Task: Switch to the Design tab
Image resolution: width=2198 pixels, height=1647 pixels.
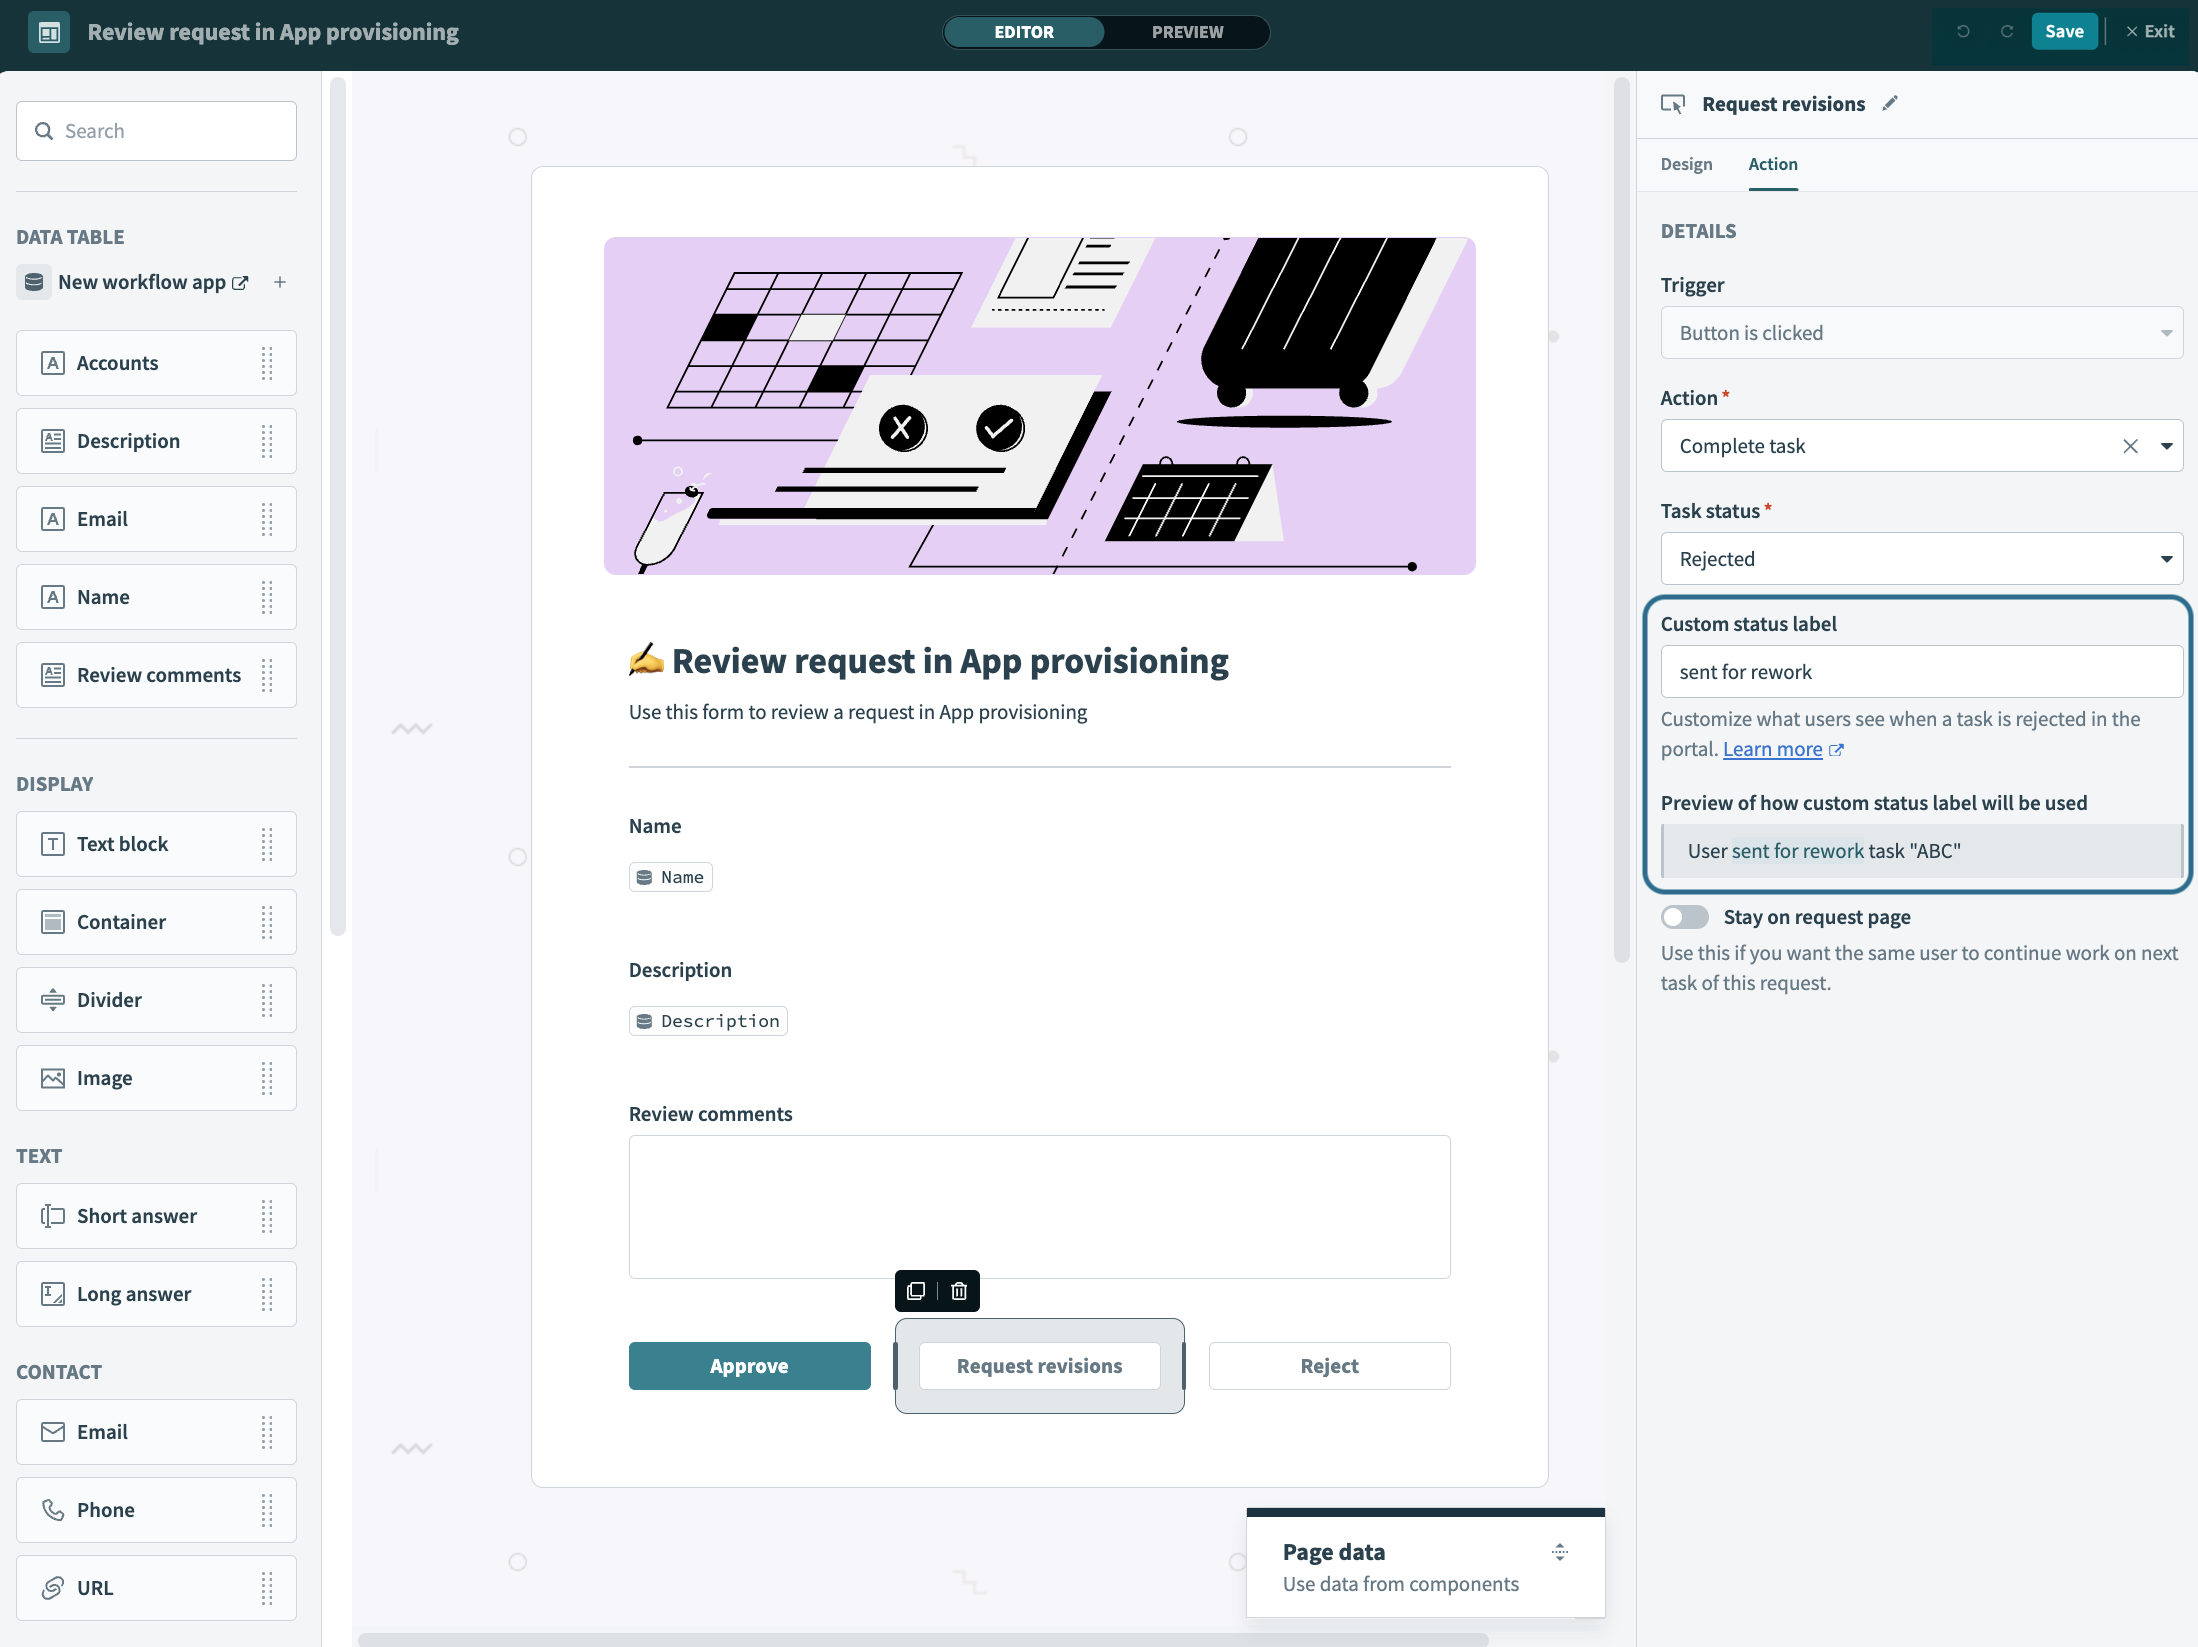Action: (x=1685, y=164)
